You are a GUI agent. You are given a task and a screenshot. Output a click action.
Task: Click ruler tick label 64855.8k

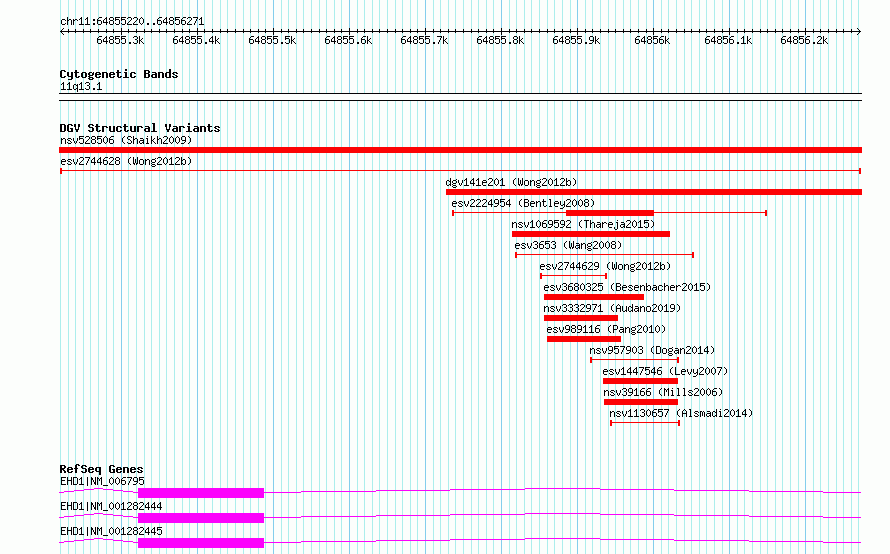pos(500,41)
